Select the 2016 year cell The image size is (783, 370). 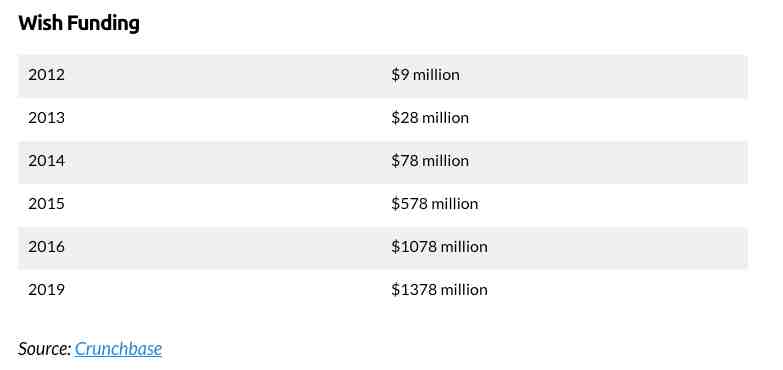46,247
